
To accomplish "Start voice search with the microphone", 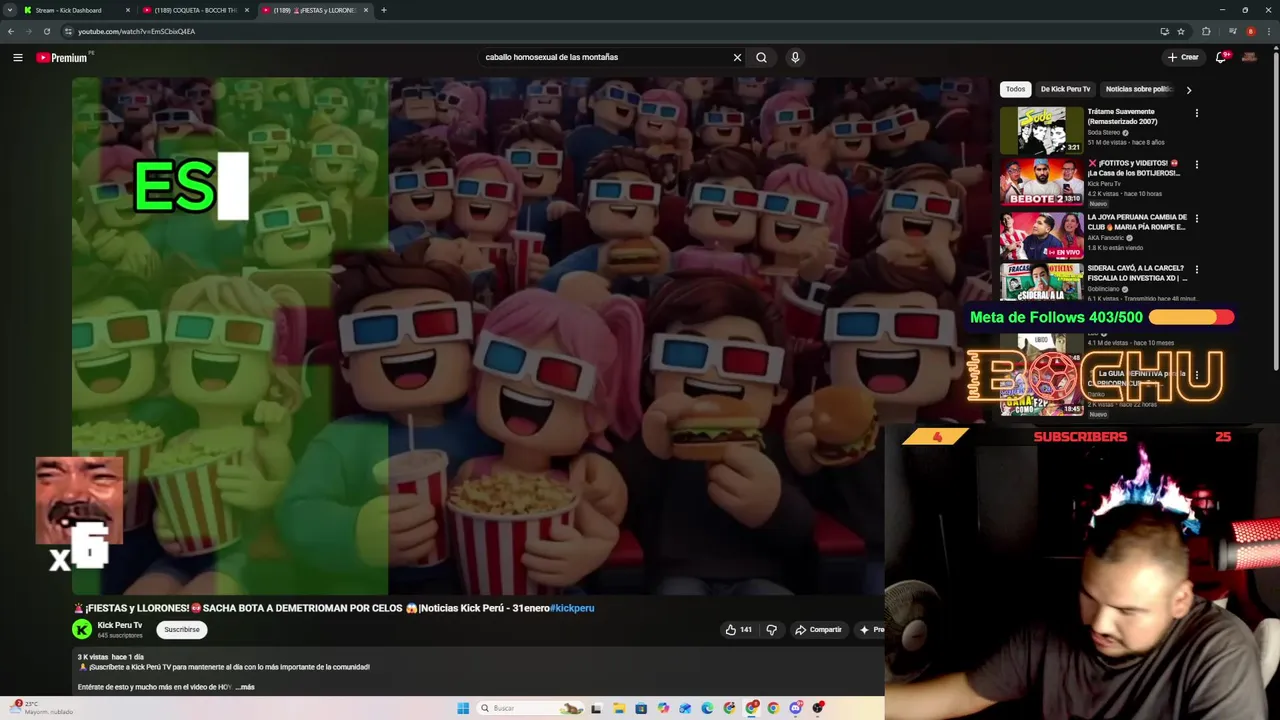I will click(x=795, y=57).
